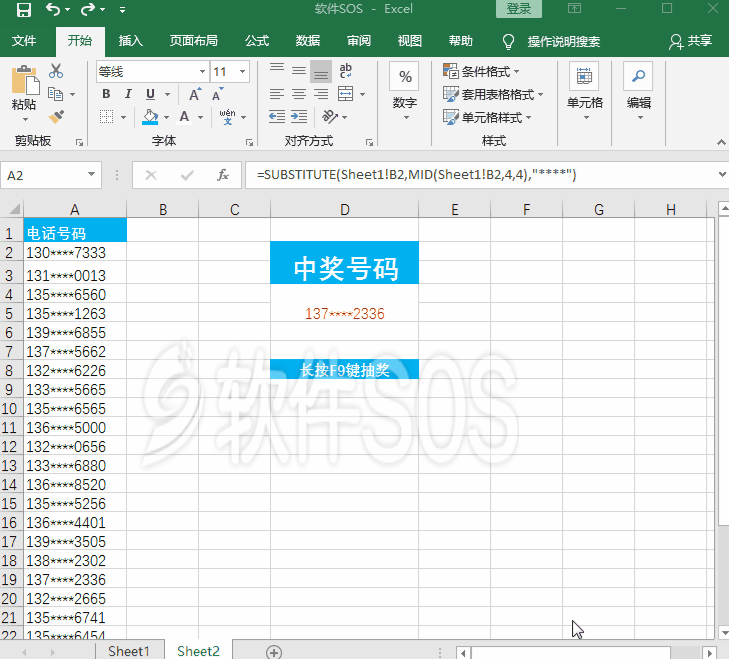Middle align the cell content
Screen dimensions: 729x659
click(x=299, y=71)
